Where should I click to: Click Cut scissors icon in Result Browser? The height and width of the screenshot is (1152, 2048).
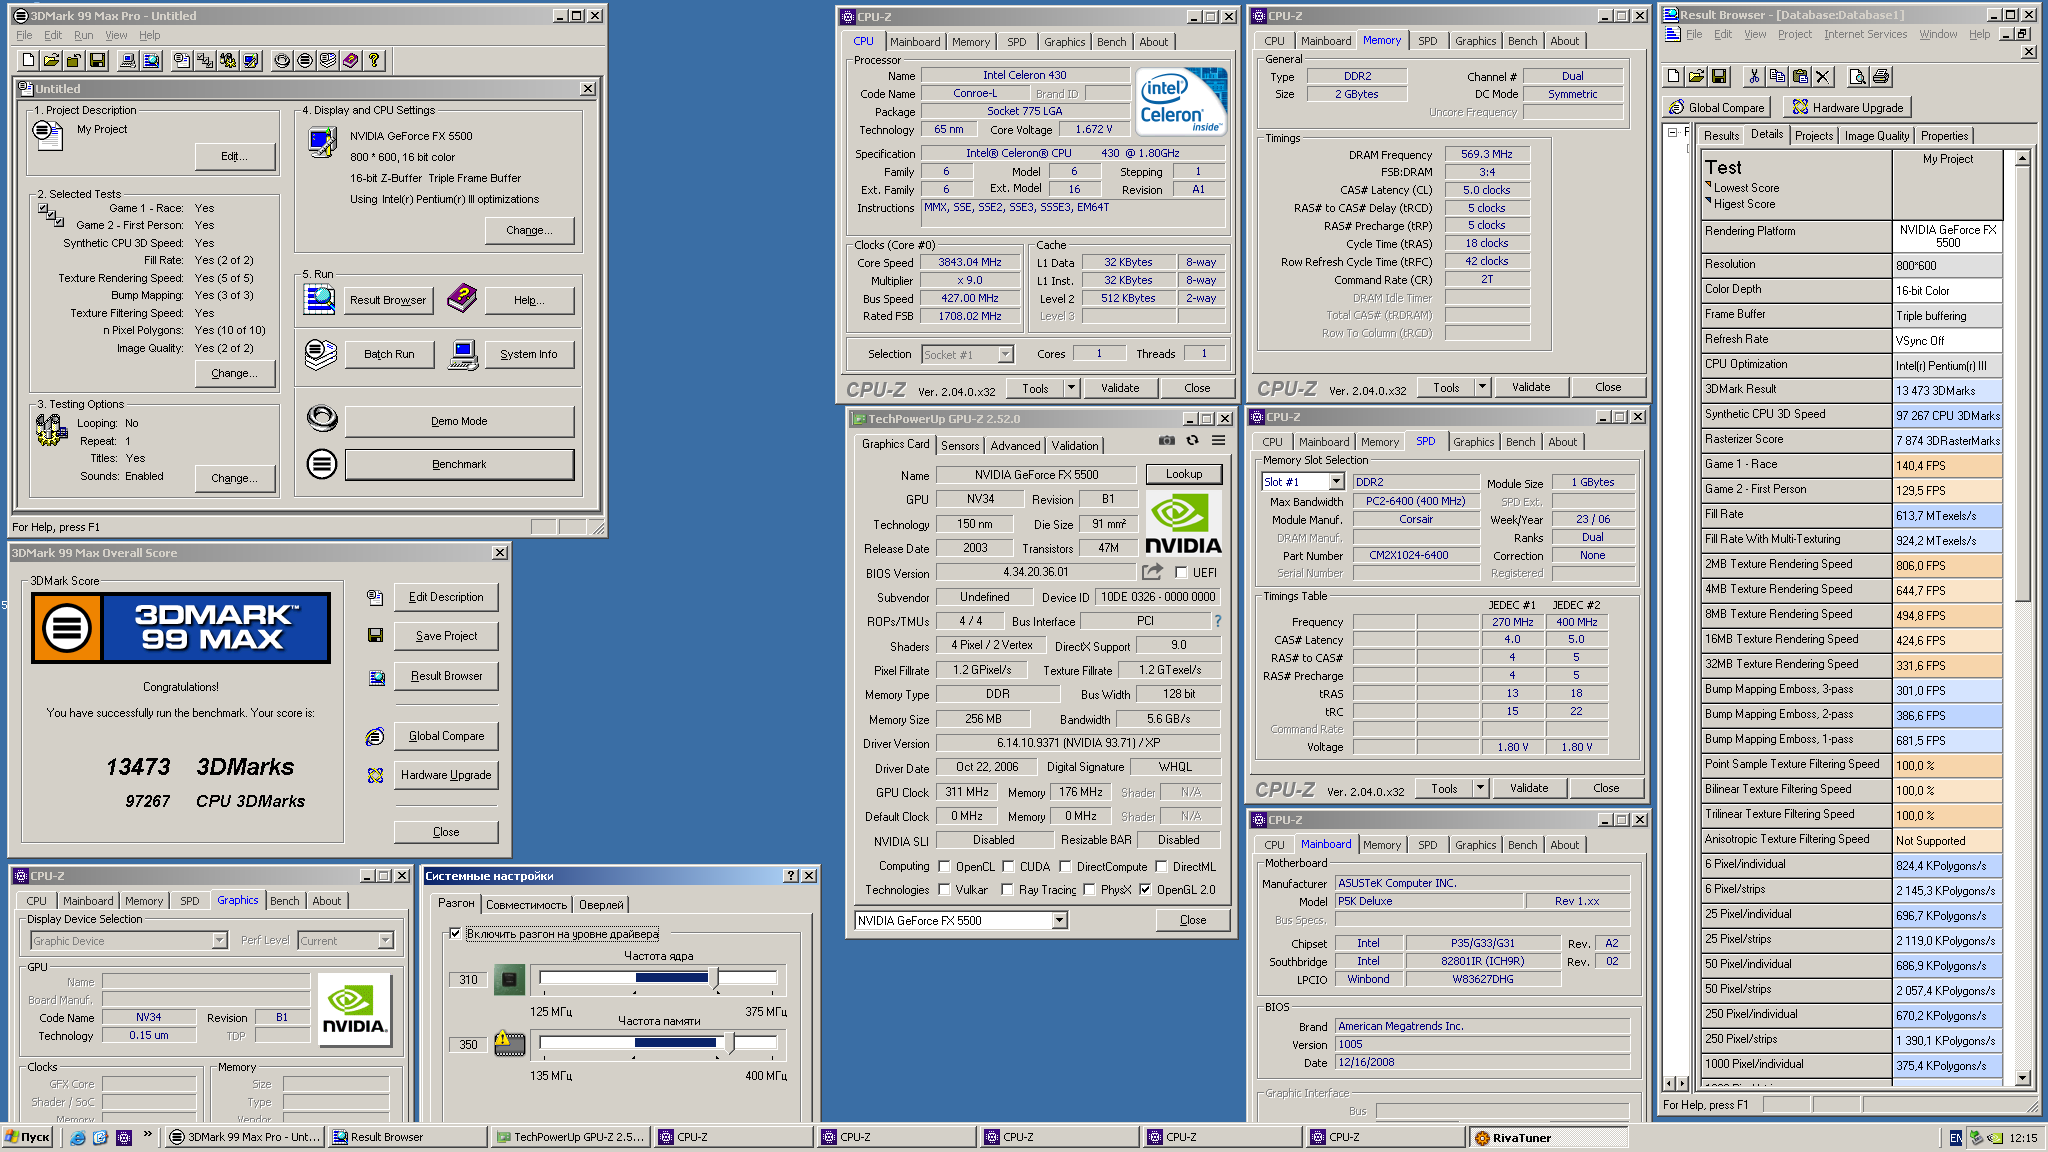coord(1754,76)
